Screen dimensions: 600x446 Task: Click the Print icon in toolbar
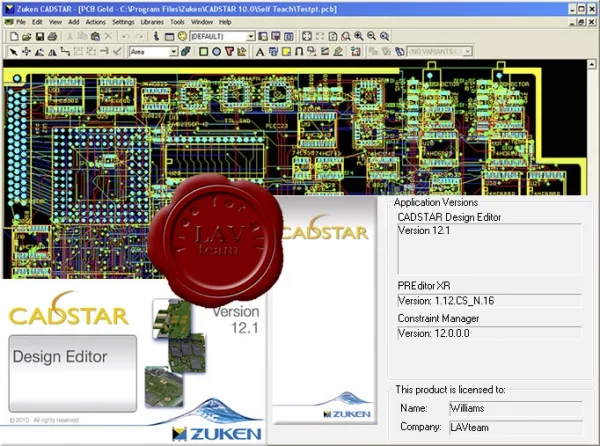[x=52, y=36]
